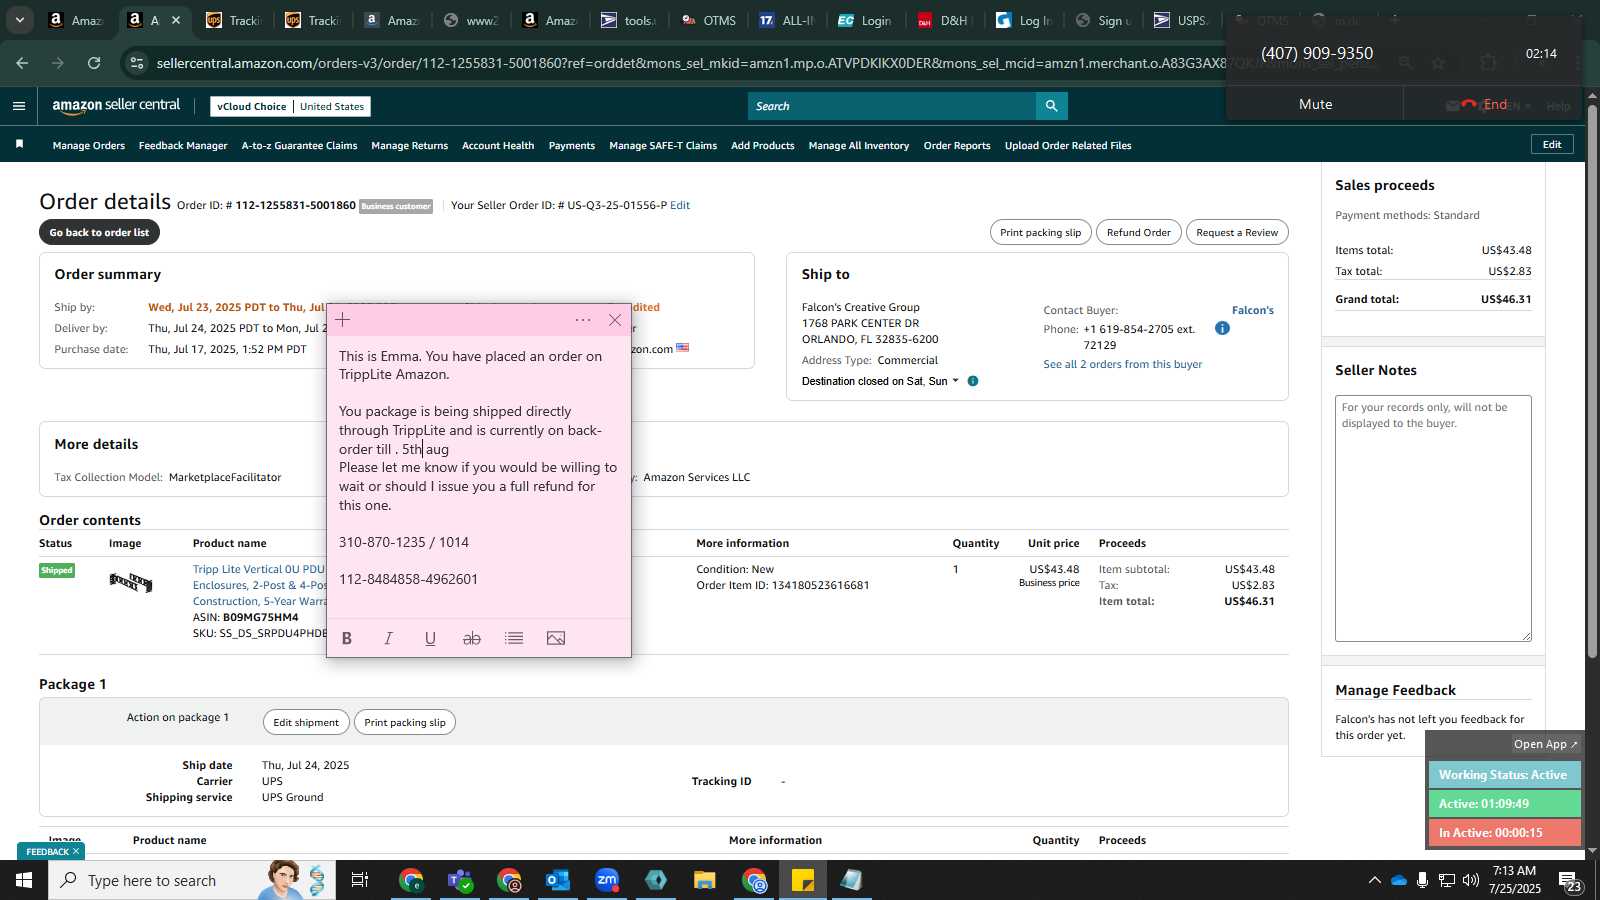Screen dimensions: 1600x900
Task: Switch to the OTMS browser tab
Action: (708, 20)
